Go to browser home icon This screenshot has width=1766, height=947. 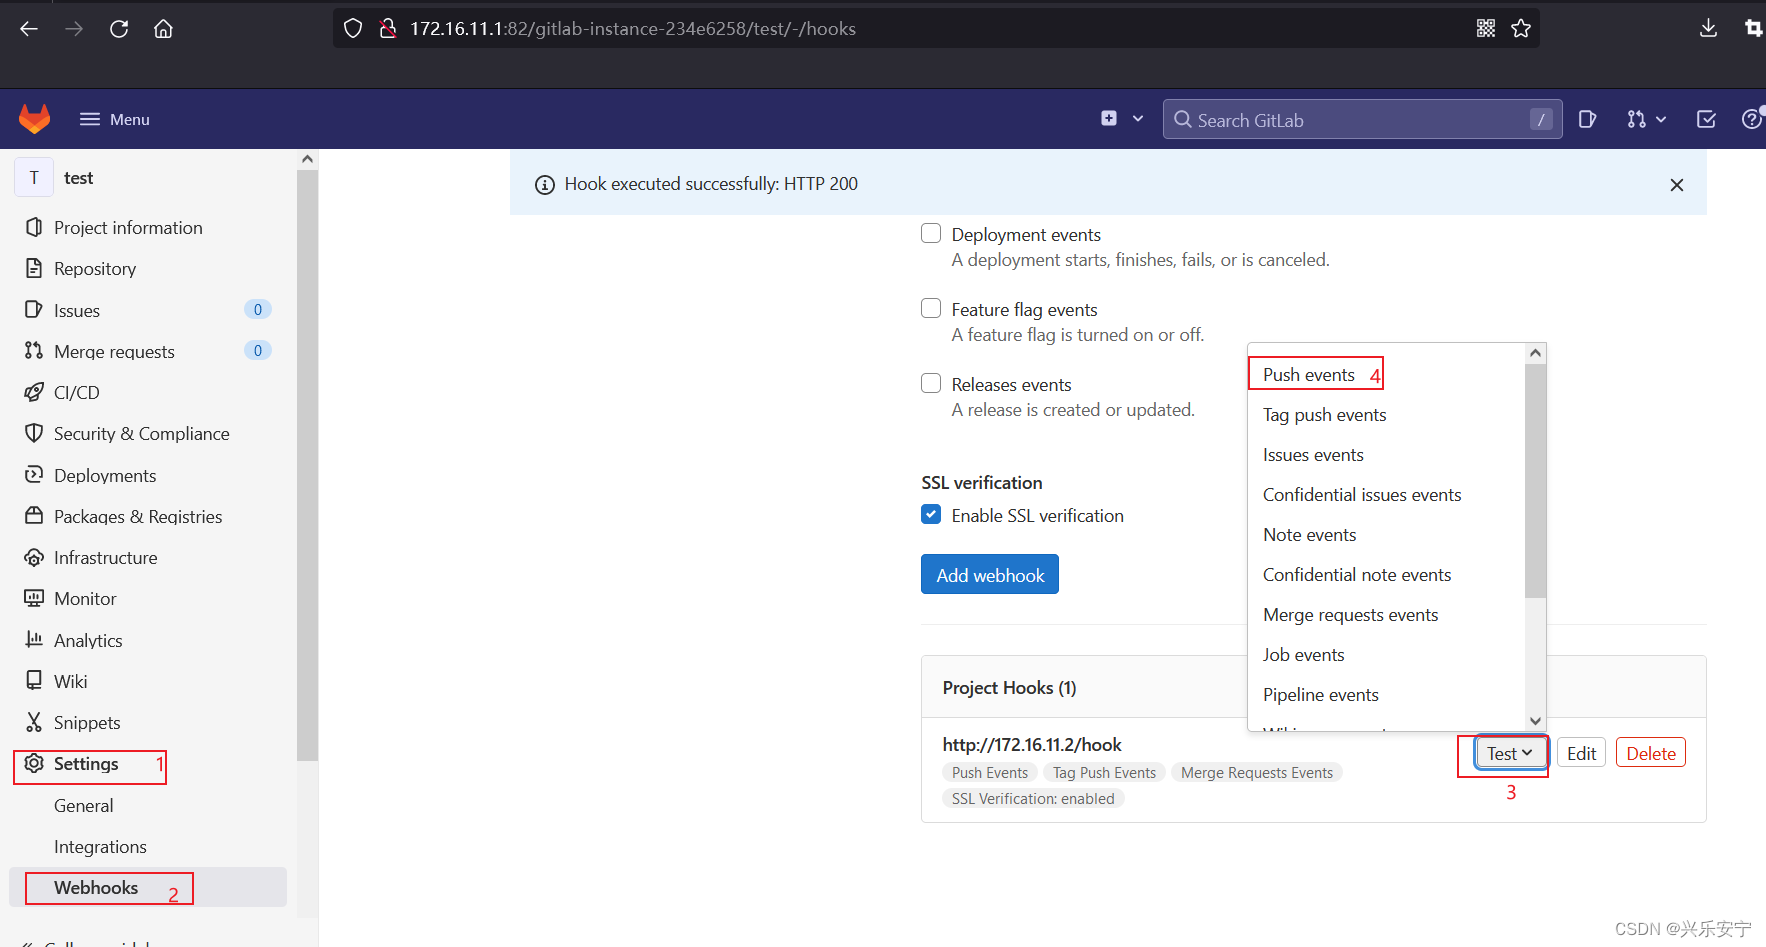click(163, 29)
